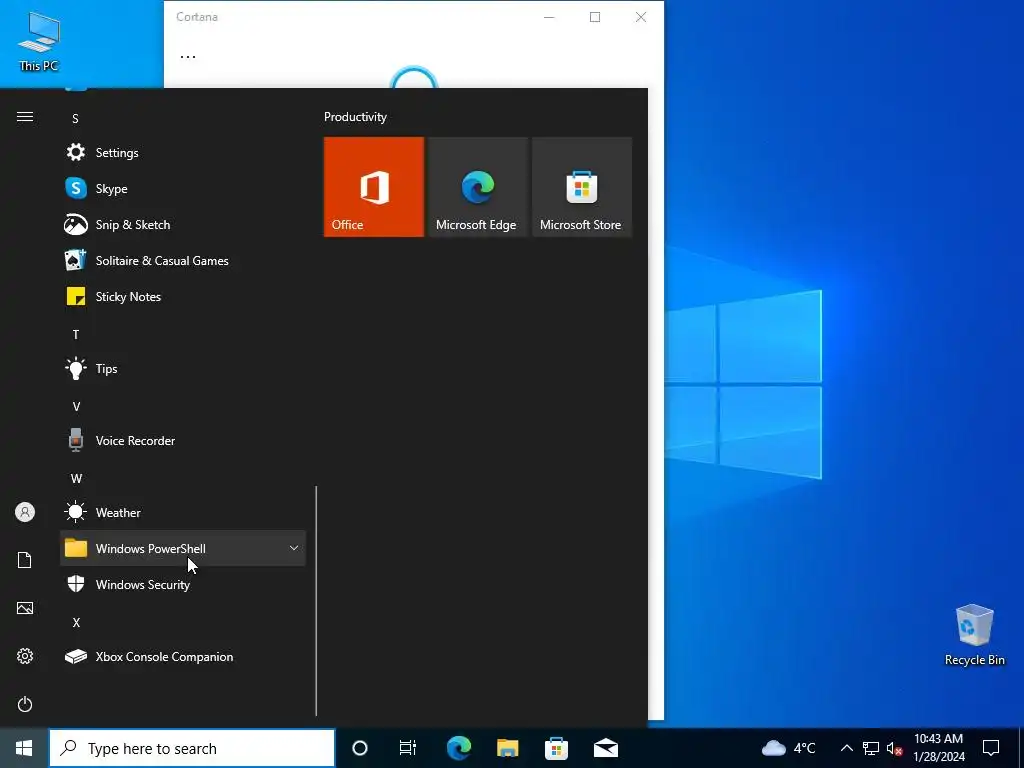The width and height of the screenshot is (1024, 768).
Task: Open Settings gear in Start sidebar
Action: click(x=25, y=656)
